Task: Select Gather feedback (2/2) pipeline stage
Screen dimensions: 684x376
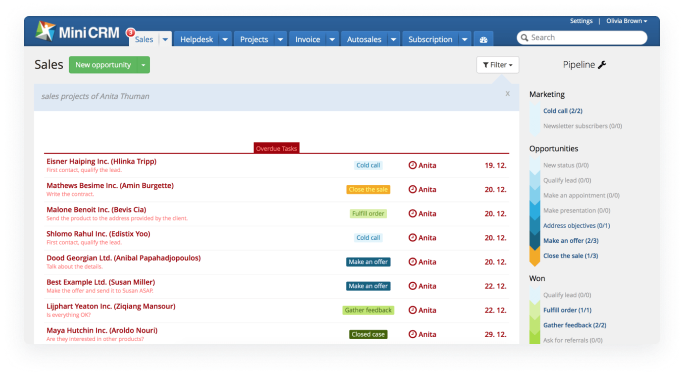Action: [x=575, y=325]
